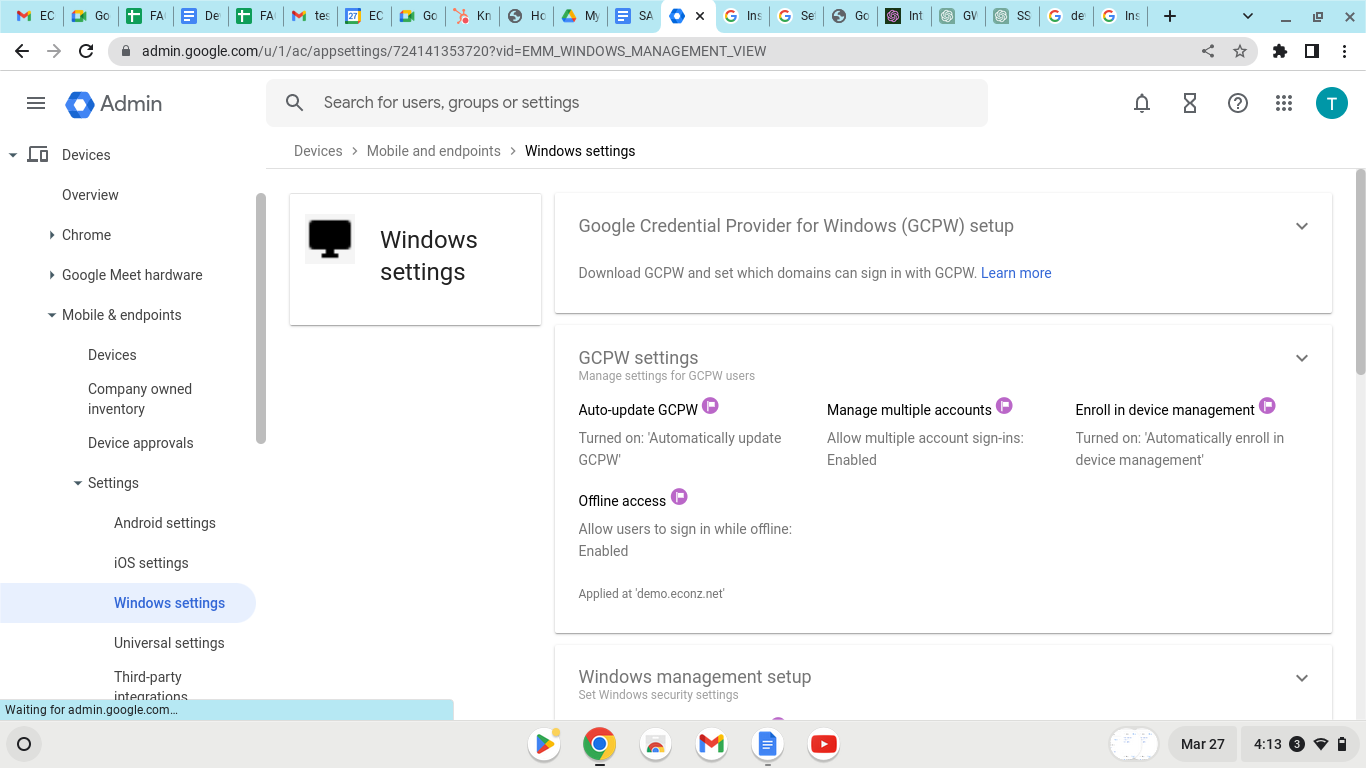Open Overview in the sidebar
Image resolution: width=1366 pixels, height=768 pixels.
[90, 195]
